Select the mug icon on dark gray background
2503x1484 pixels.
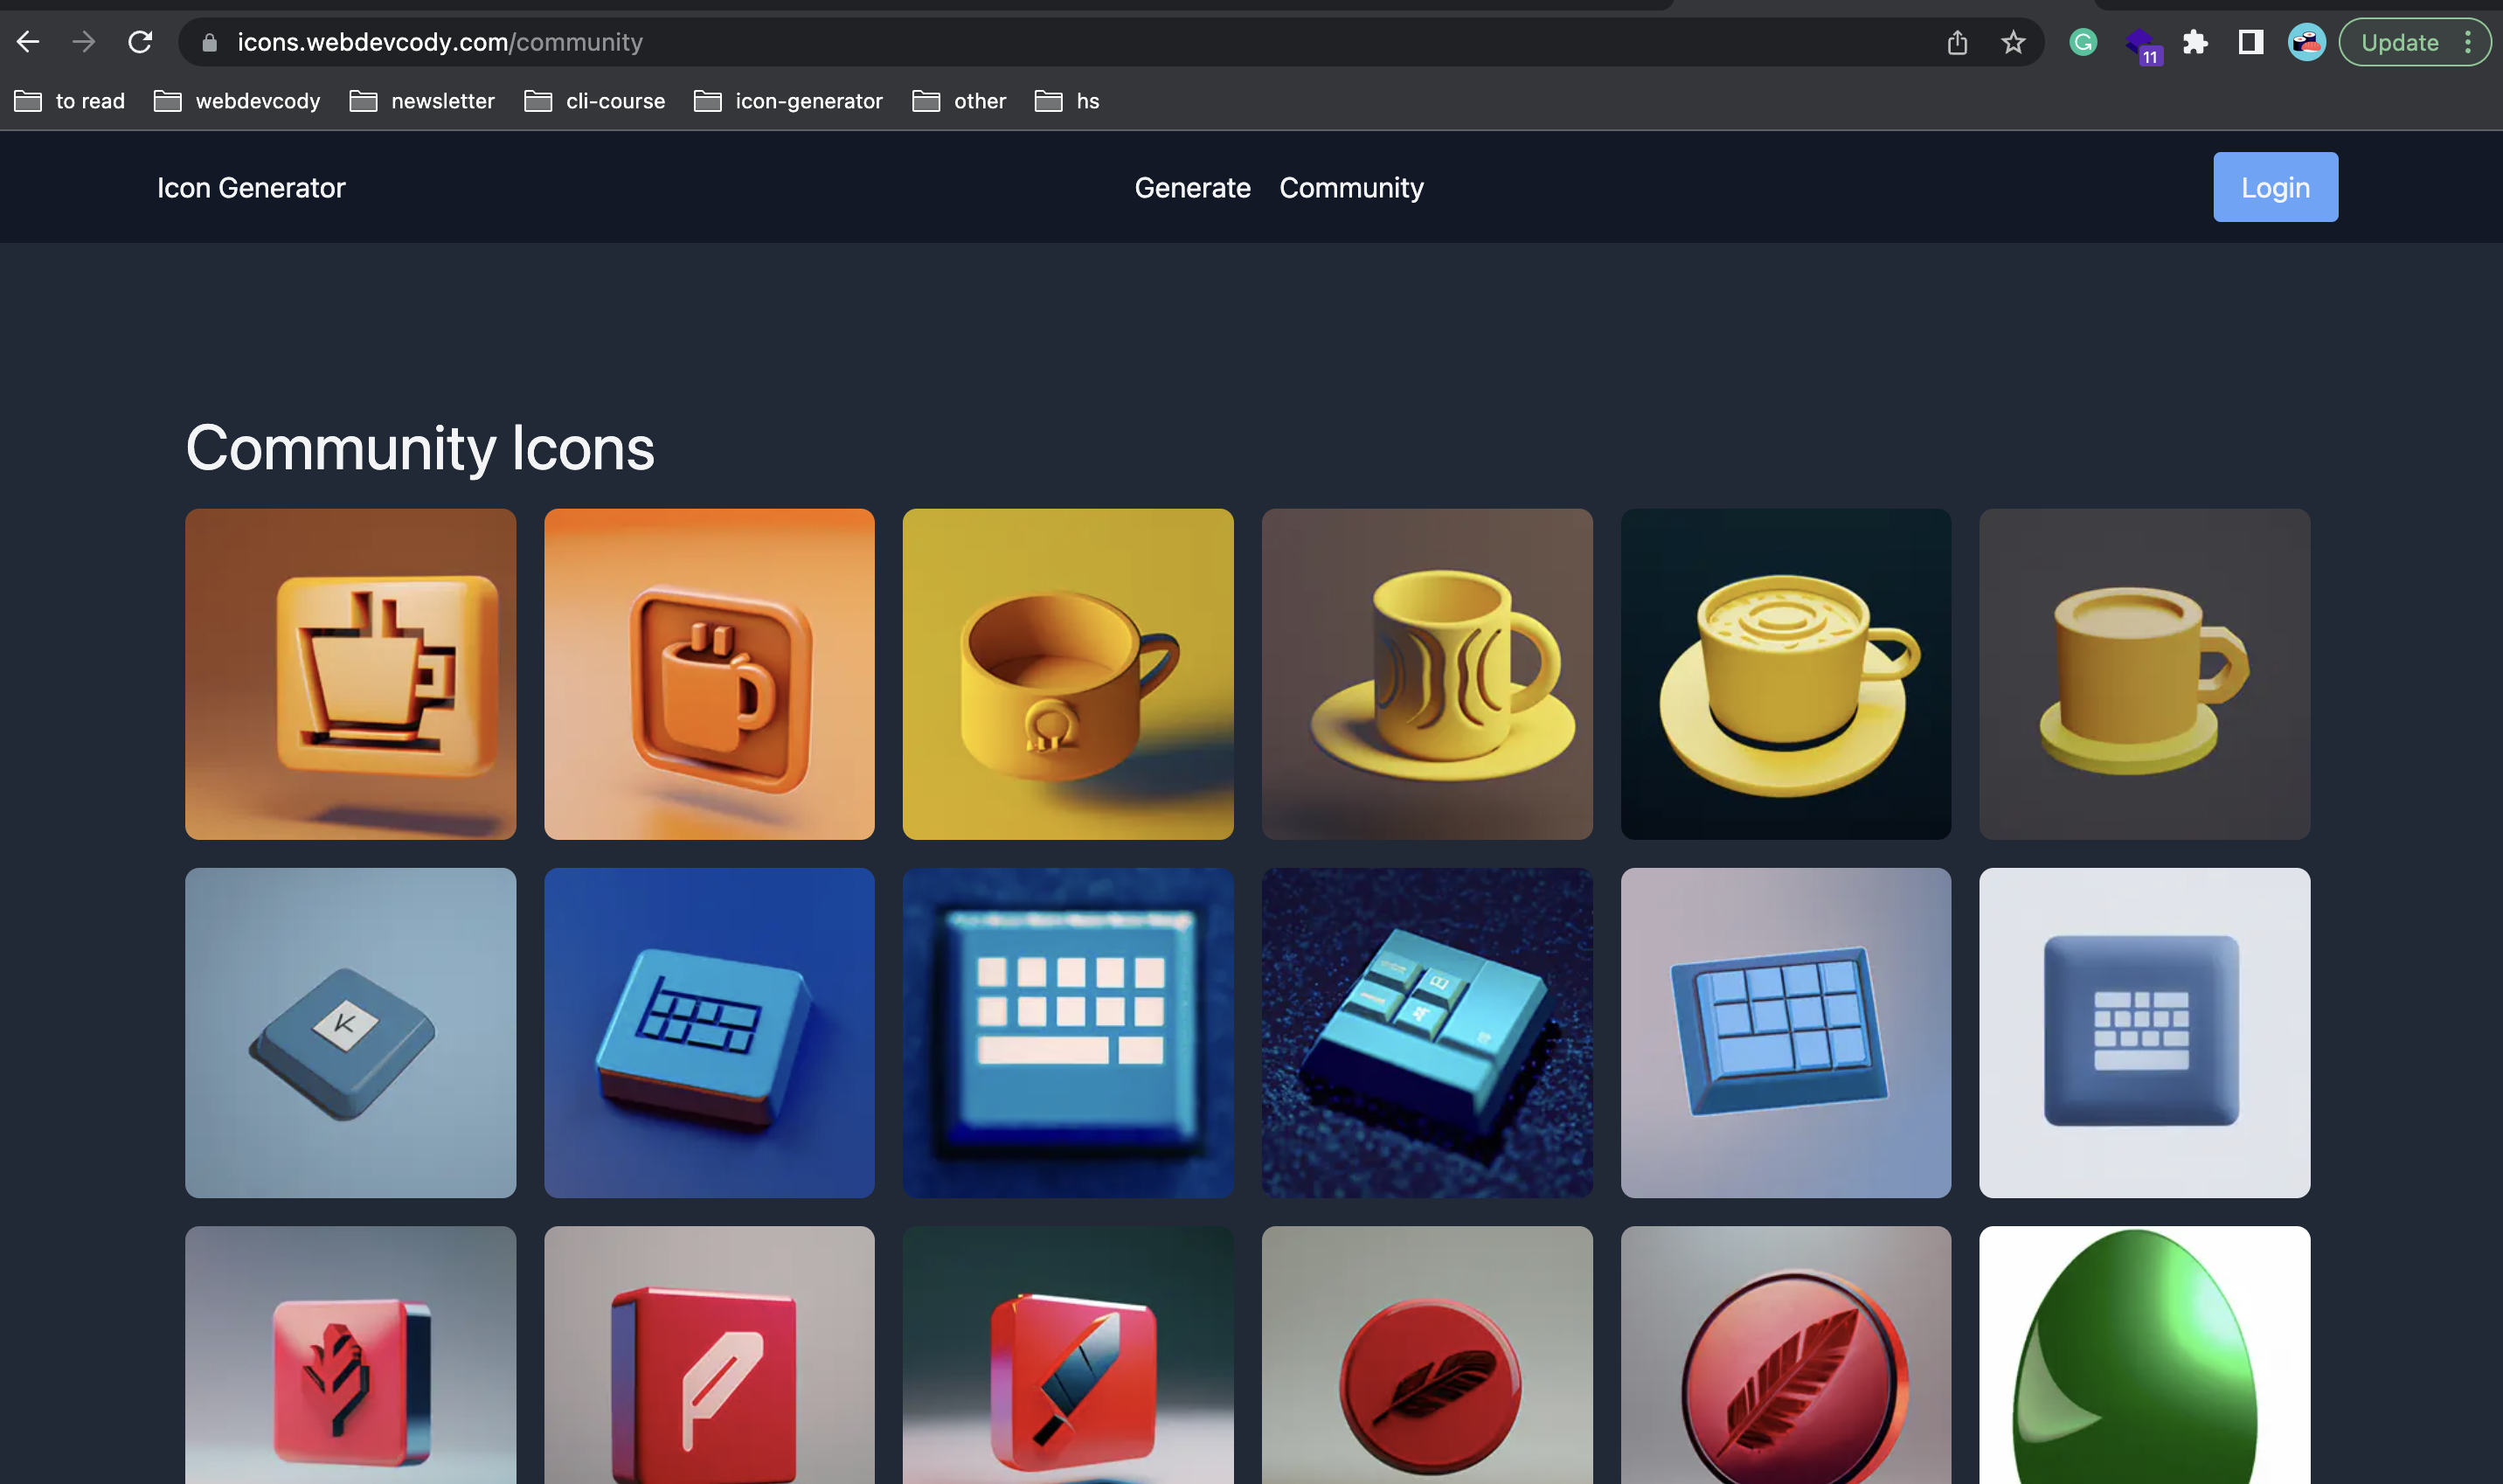coord(2145,674)
